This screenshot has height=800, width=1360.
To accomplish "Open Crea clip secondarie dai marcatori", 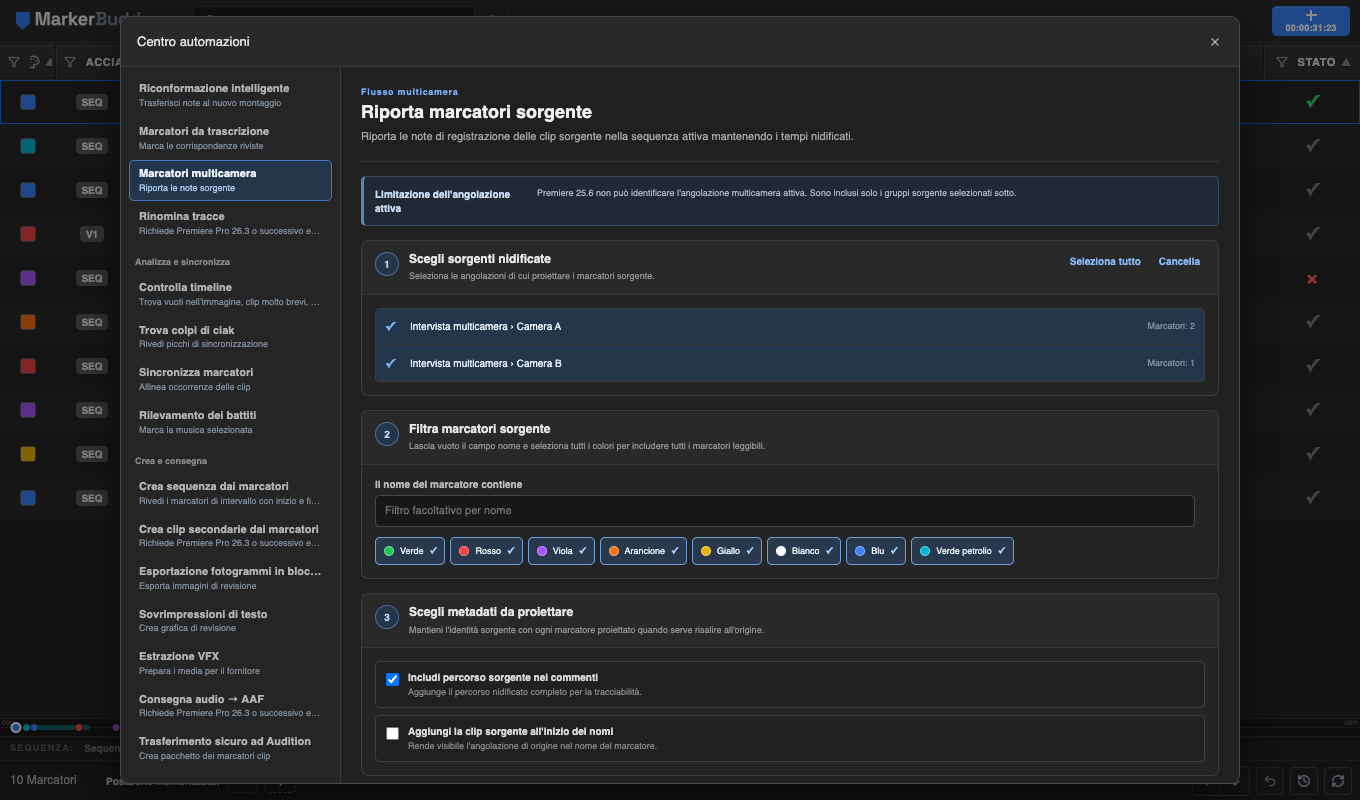I will [x=230, y=535].
